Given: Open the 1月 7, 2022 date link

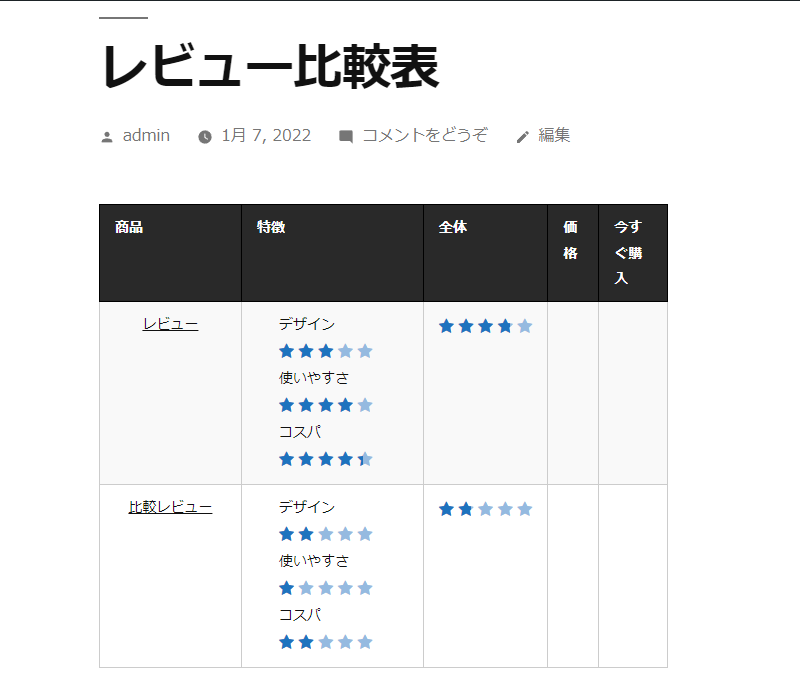Looking at the screenshot, I should point(266,135).
